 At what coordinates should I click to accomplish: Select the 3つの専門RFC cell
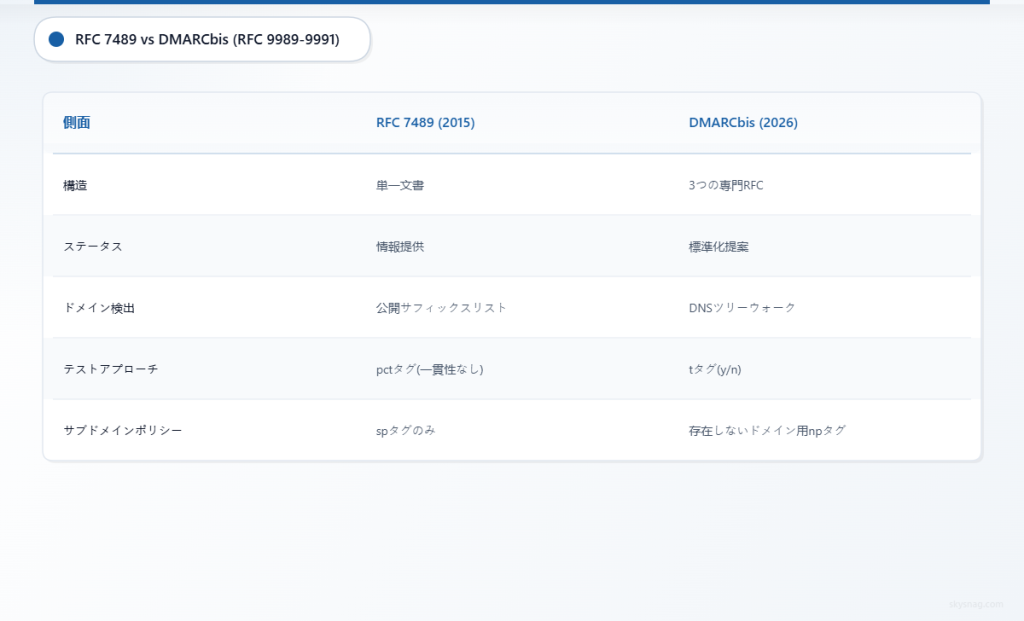(726, 185)
